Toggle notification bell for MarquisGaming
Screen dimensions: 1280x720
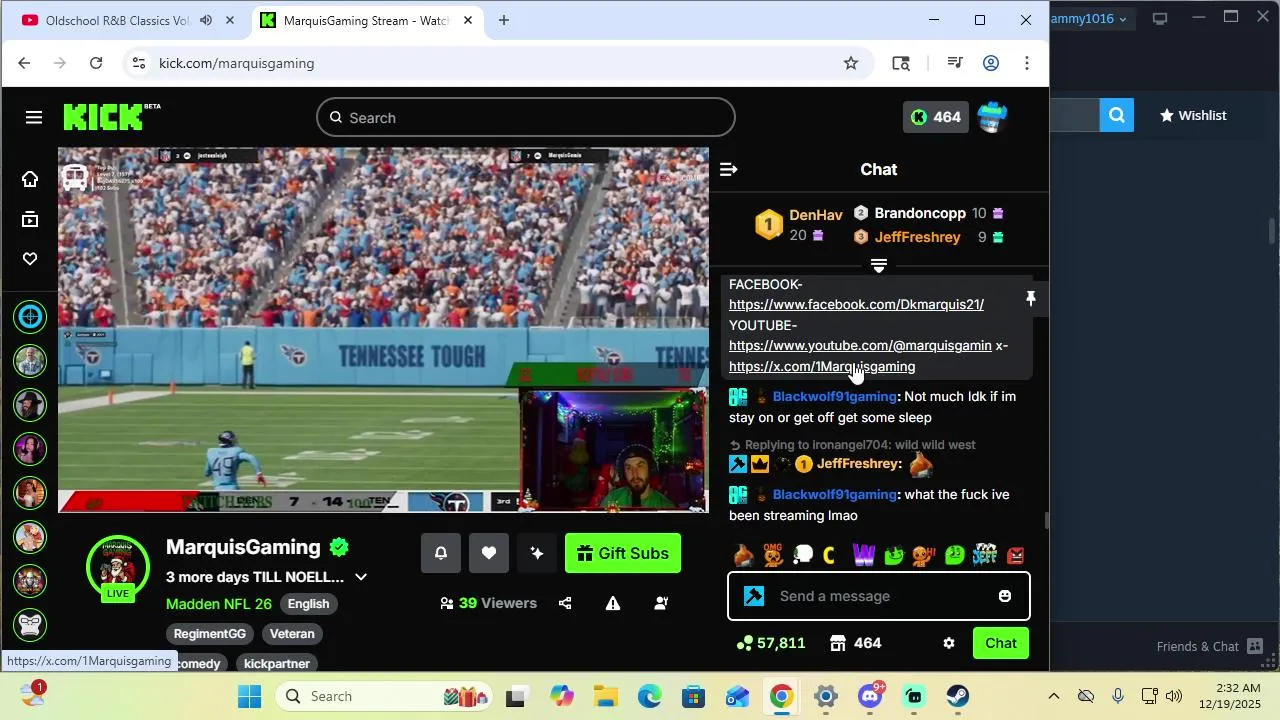click(x=441, y=553)
